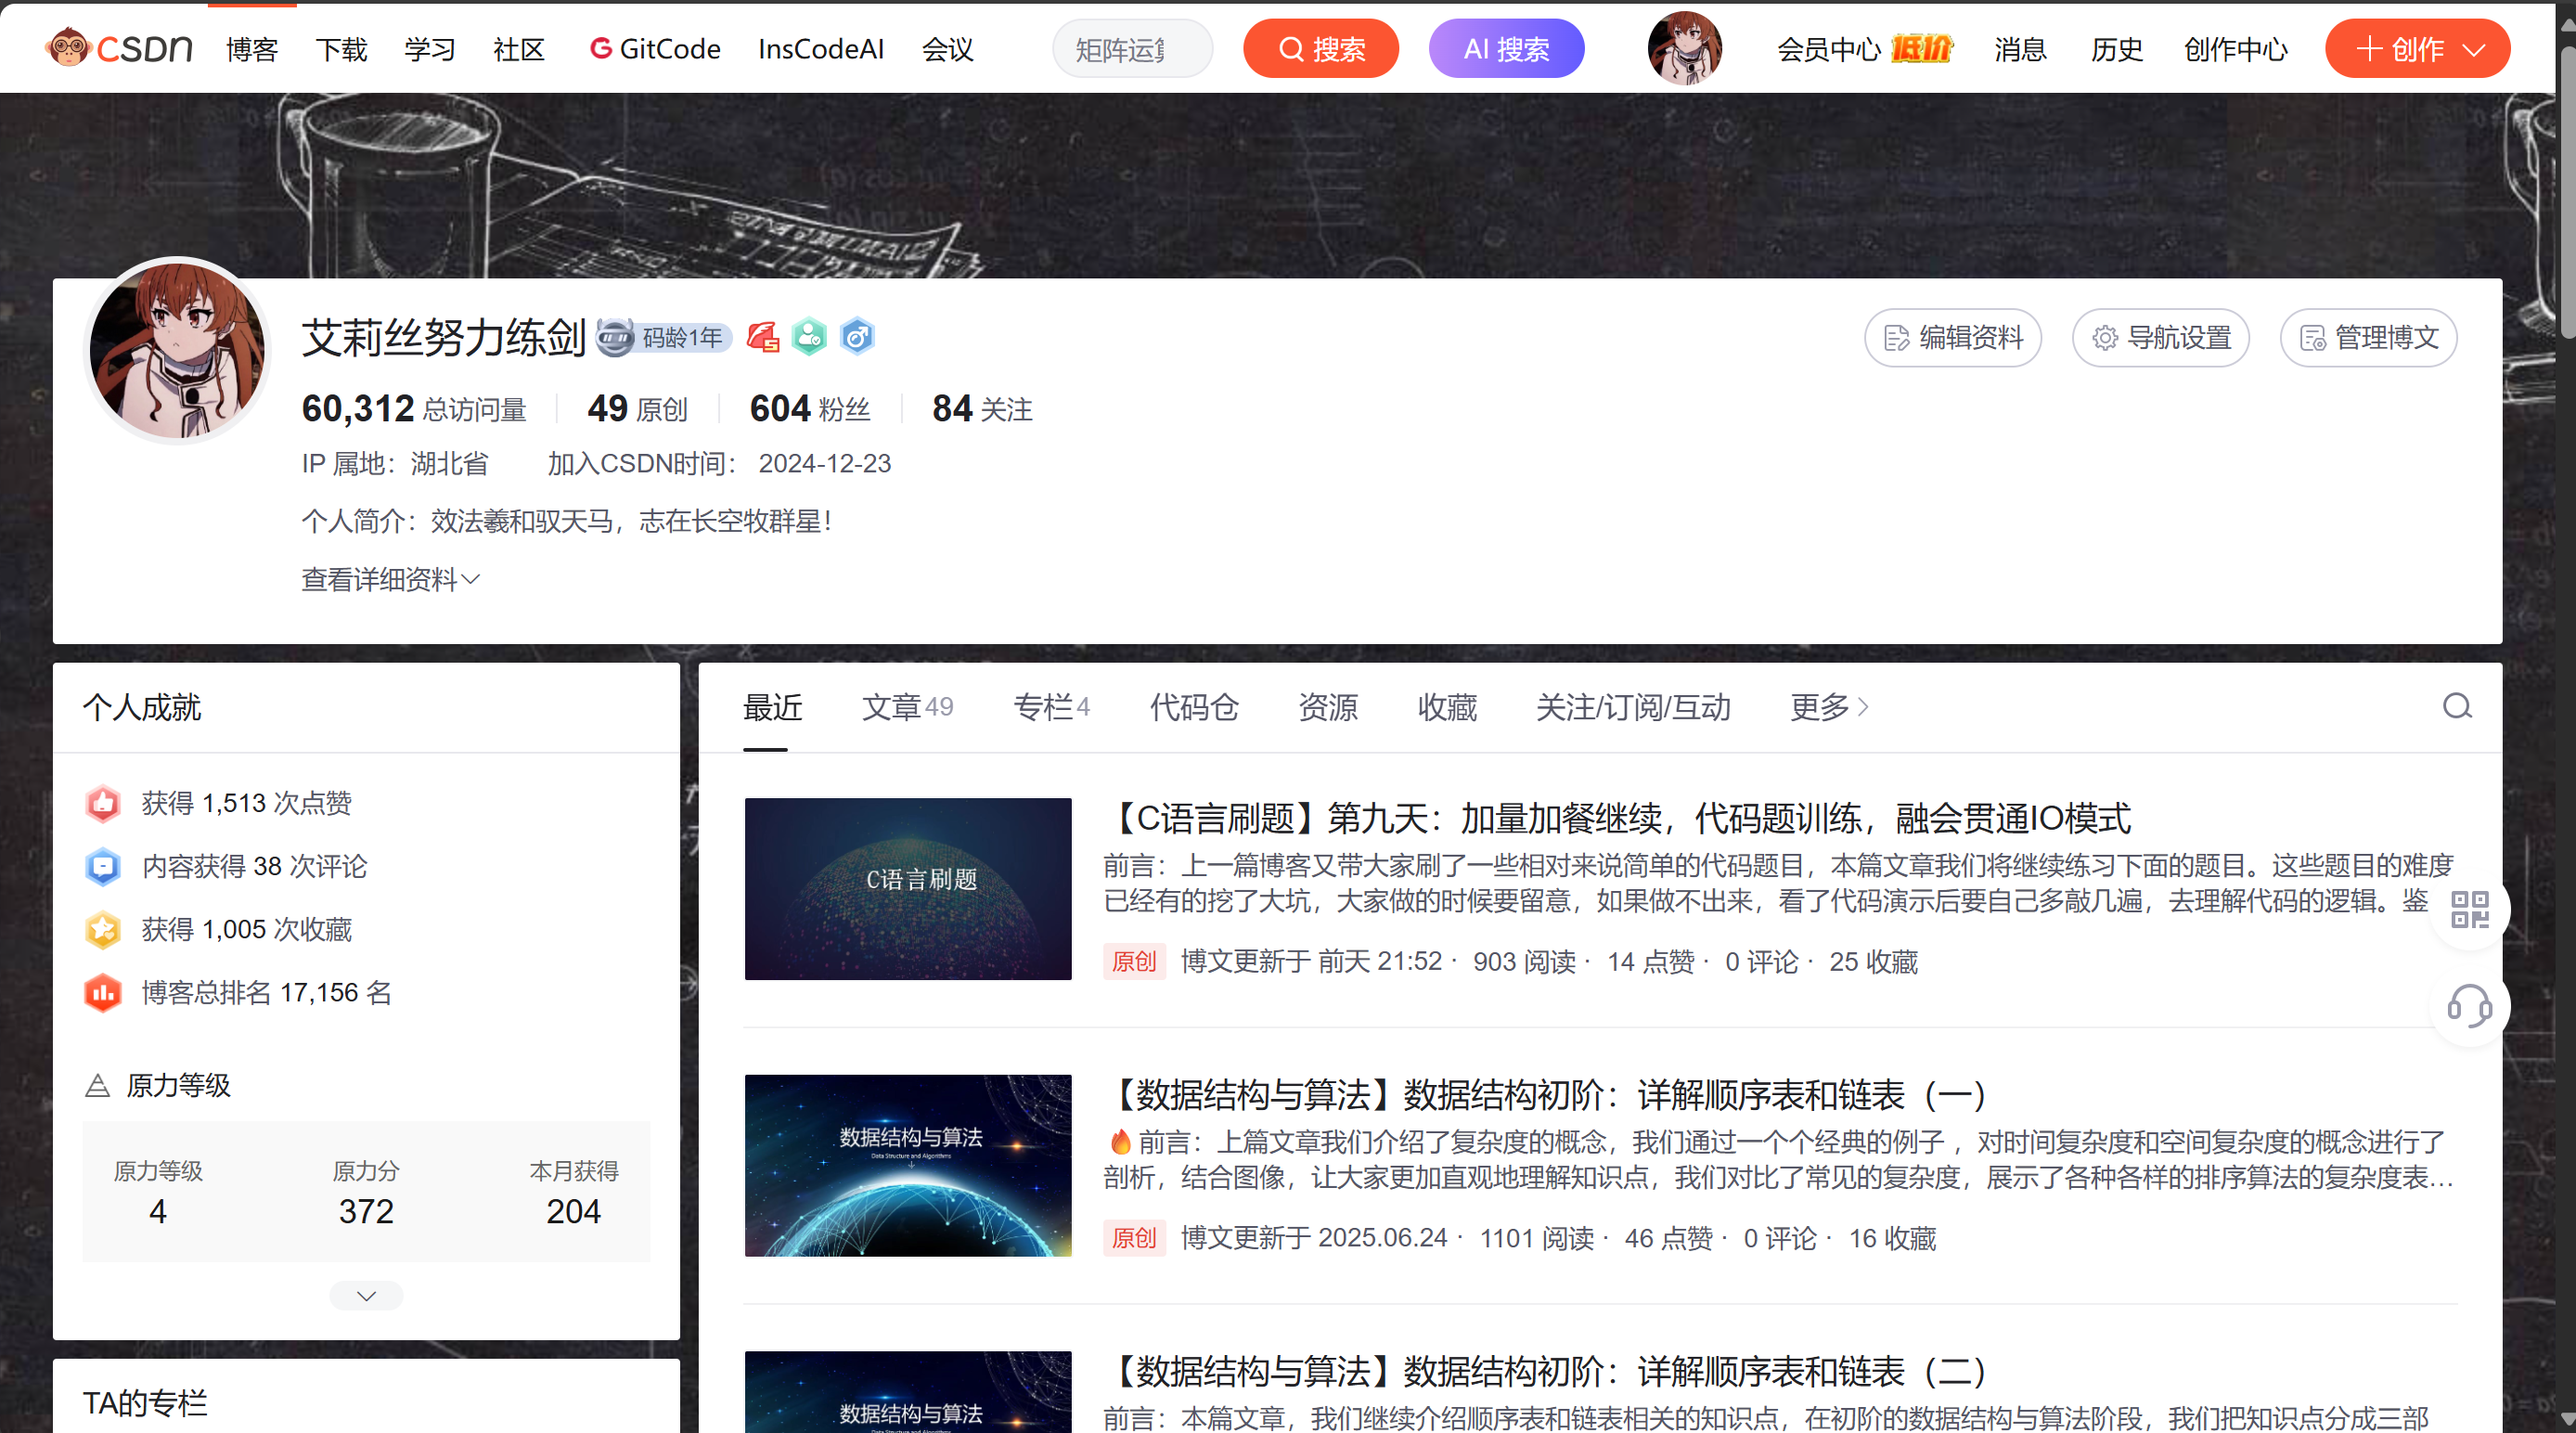The width and height of the screenshot is (2576, 1433).
Task: Open the customer service headset button
Action: pyautogui.click(x=2469, y=1006)
